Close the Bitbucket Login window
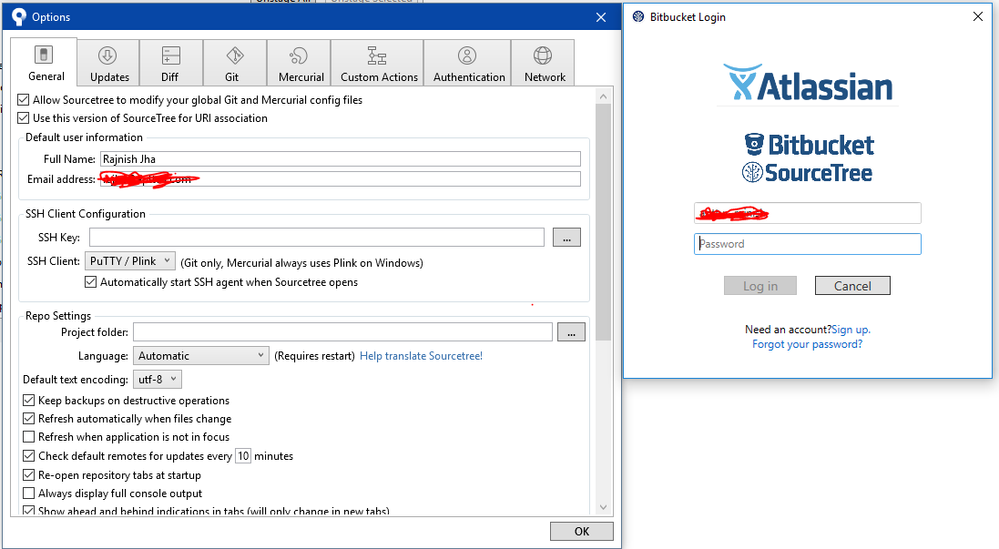The height and width of the screenshot is (549, 999). coord(978,17)
